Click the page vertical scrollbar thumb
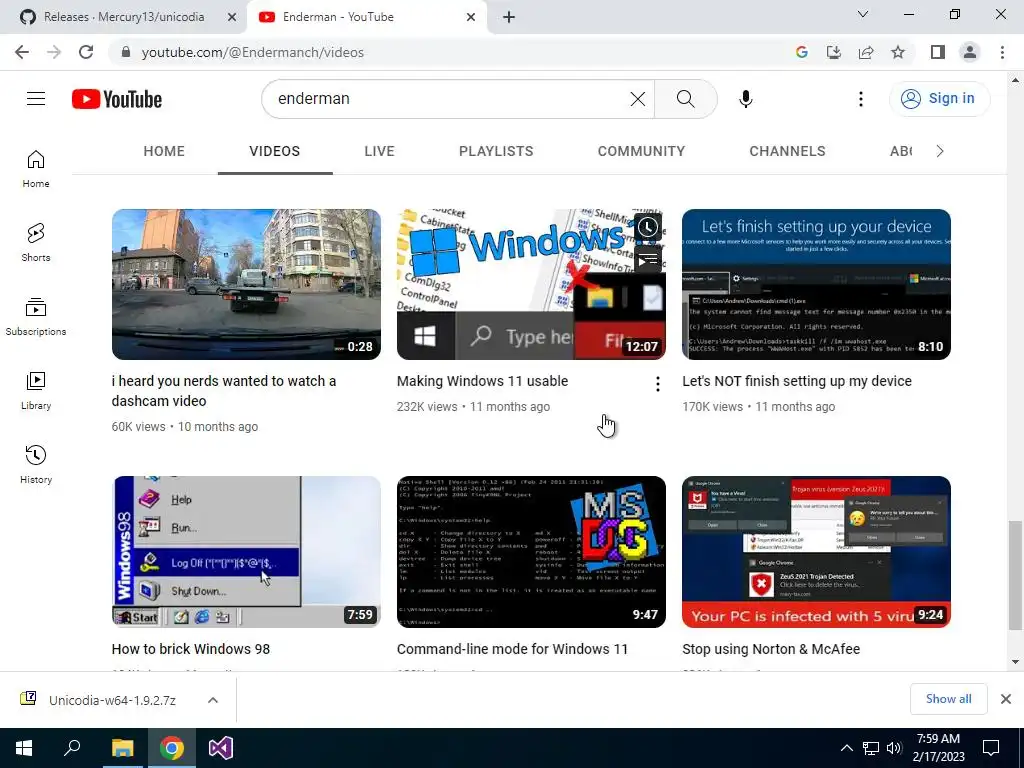 coord(1014,575)
